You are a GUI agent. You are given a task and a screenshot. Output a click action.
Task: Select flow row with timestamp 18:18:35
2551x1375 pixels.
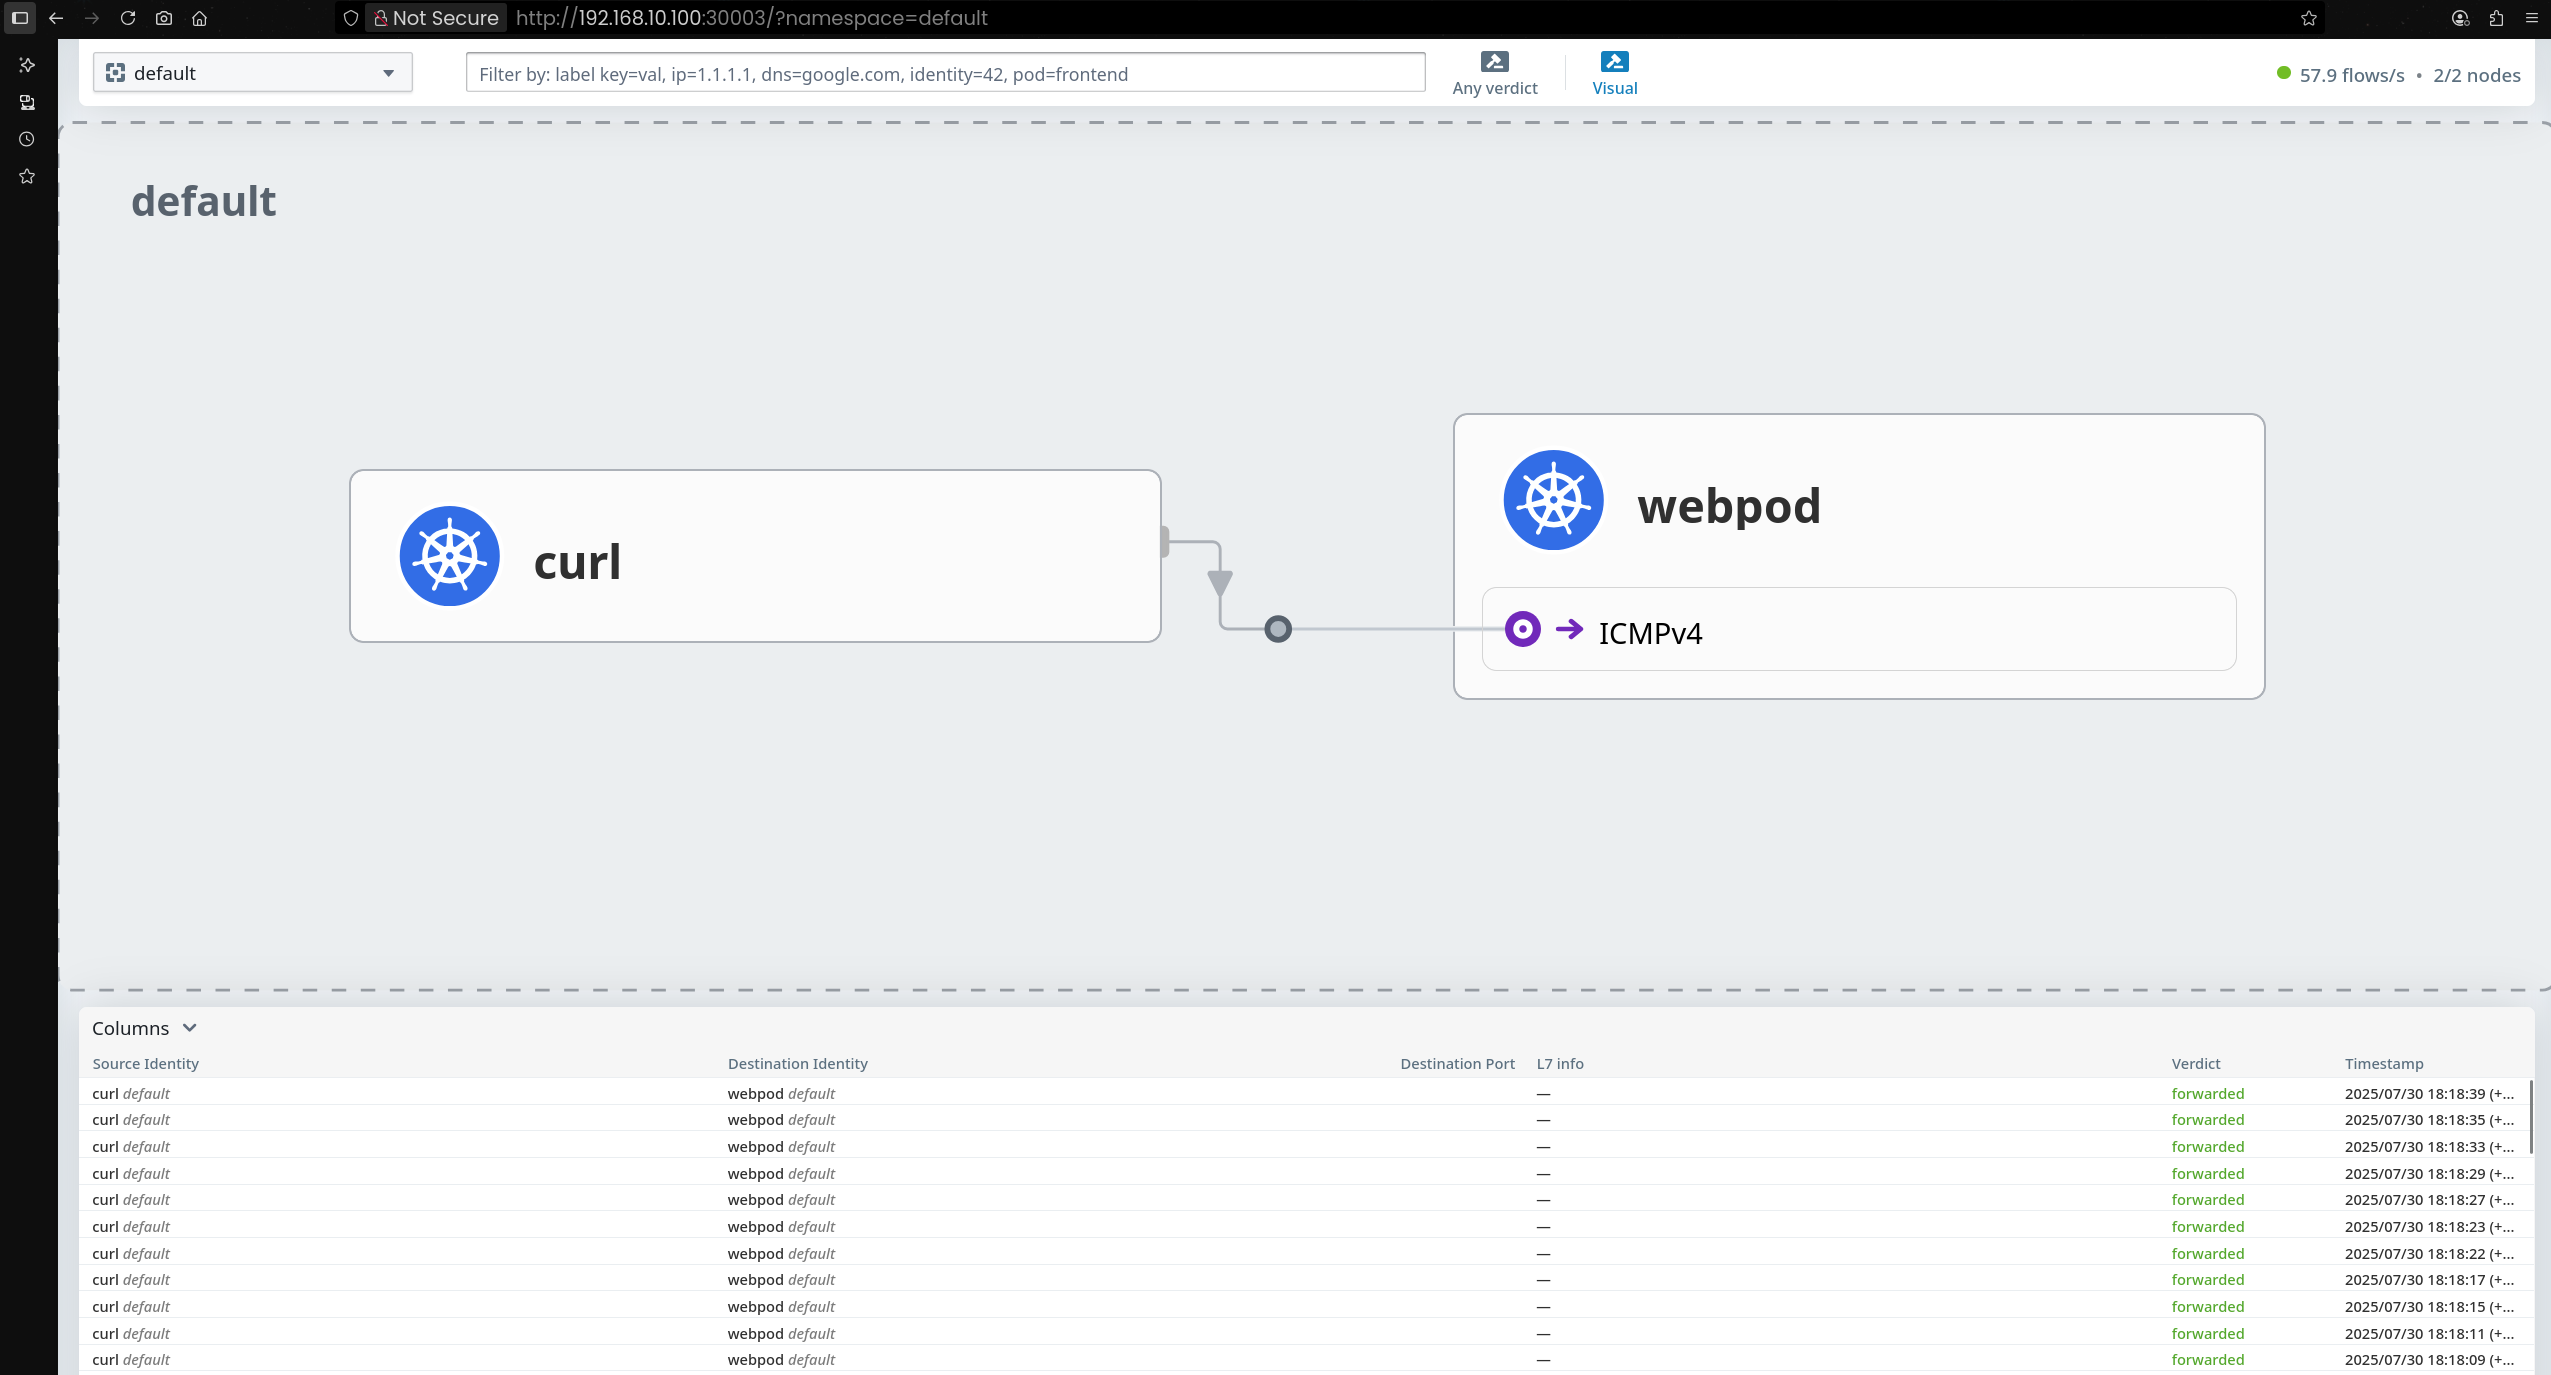click(1305, 1120)
